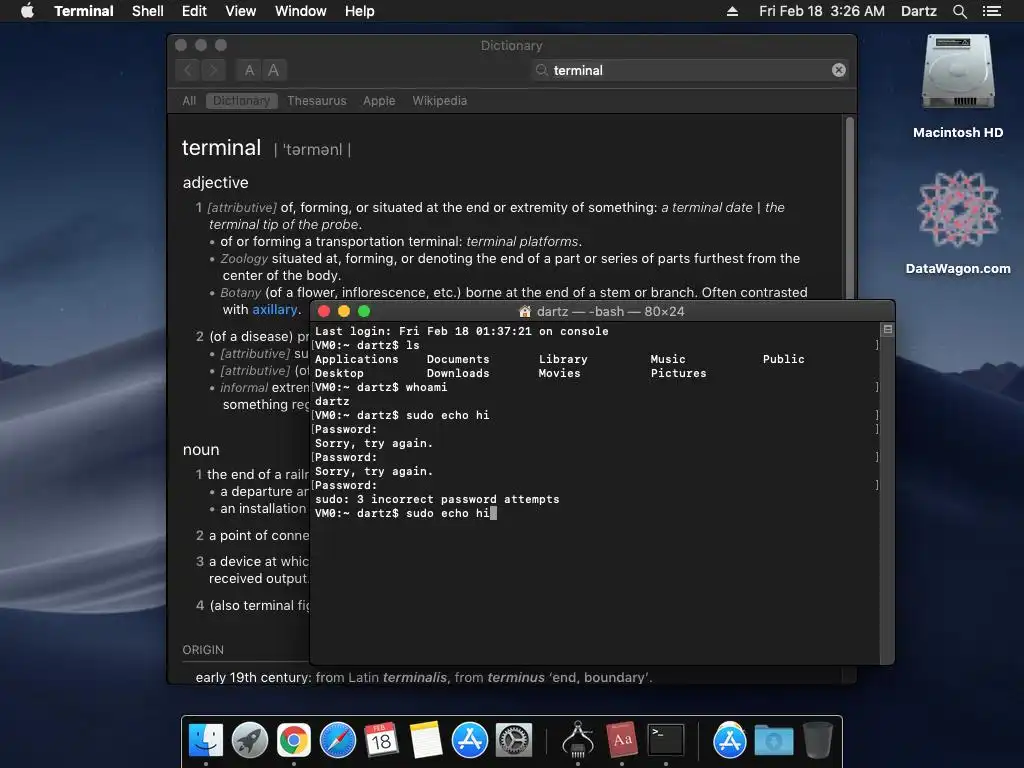Clear the Dictionary search field
Viewport: 1024px width, 768px height.
point(839,70)
